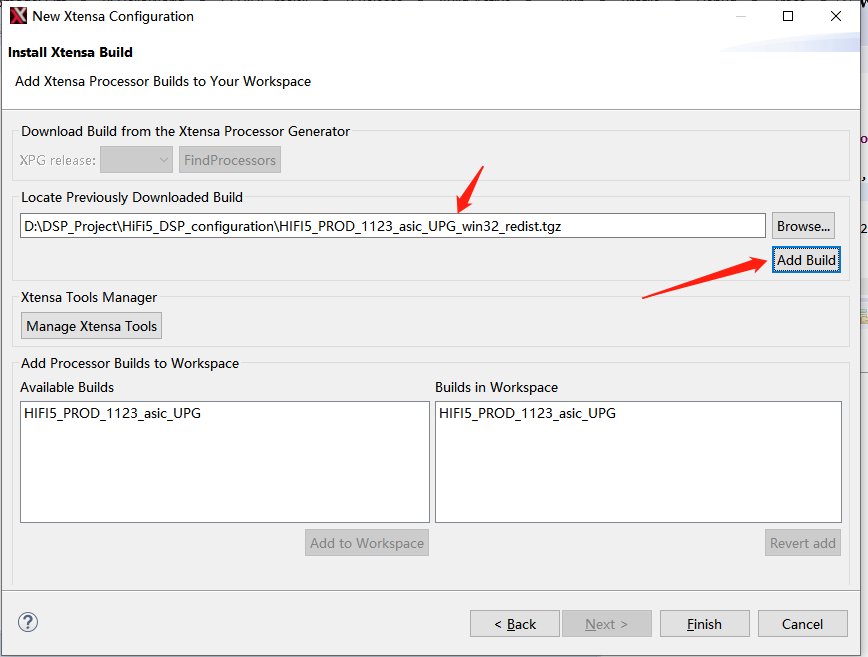Select HIFI5_PROD_1123_asic_UPG in Builds in Workspace
Screen dimensions: 868x657
coord(527,413)
